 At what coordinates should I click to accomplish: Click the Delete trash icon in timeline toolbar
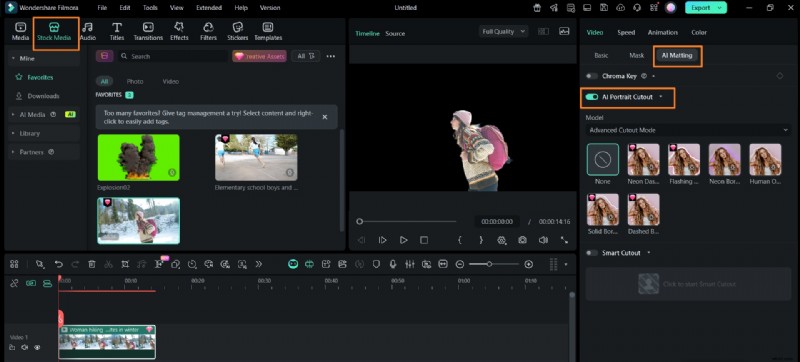(92, 264)
